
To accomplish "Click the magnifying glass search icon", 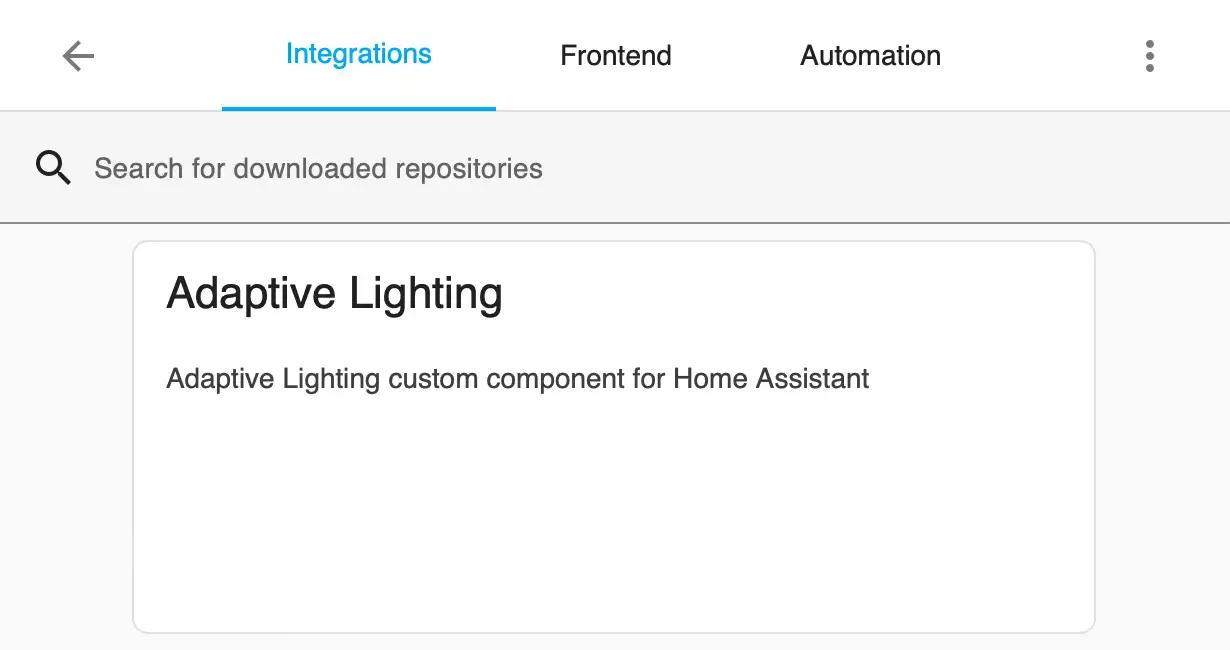I will coord(53,168).
